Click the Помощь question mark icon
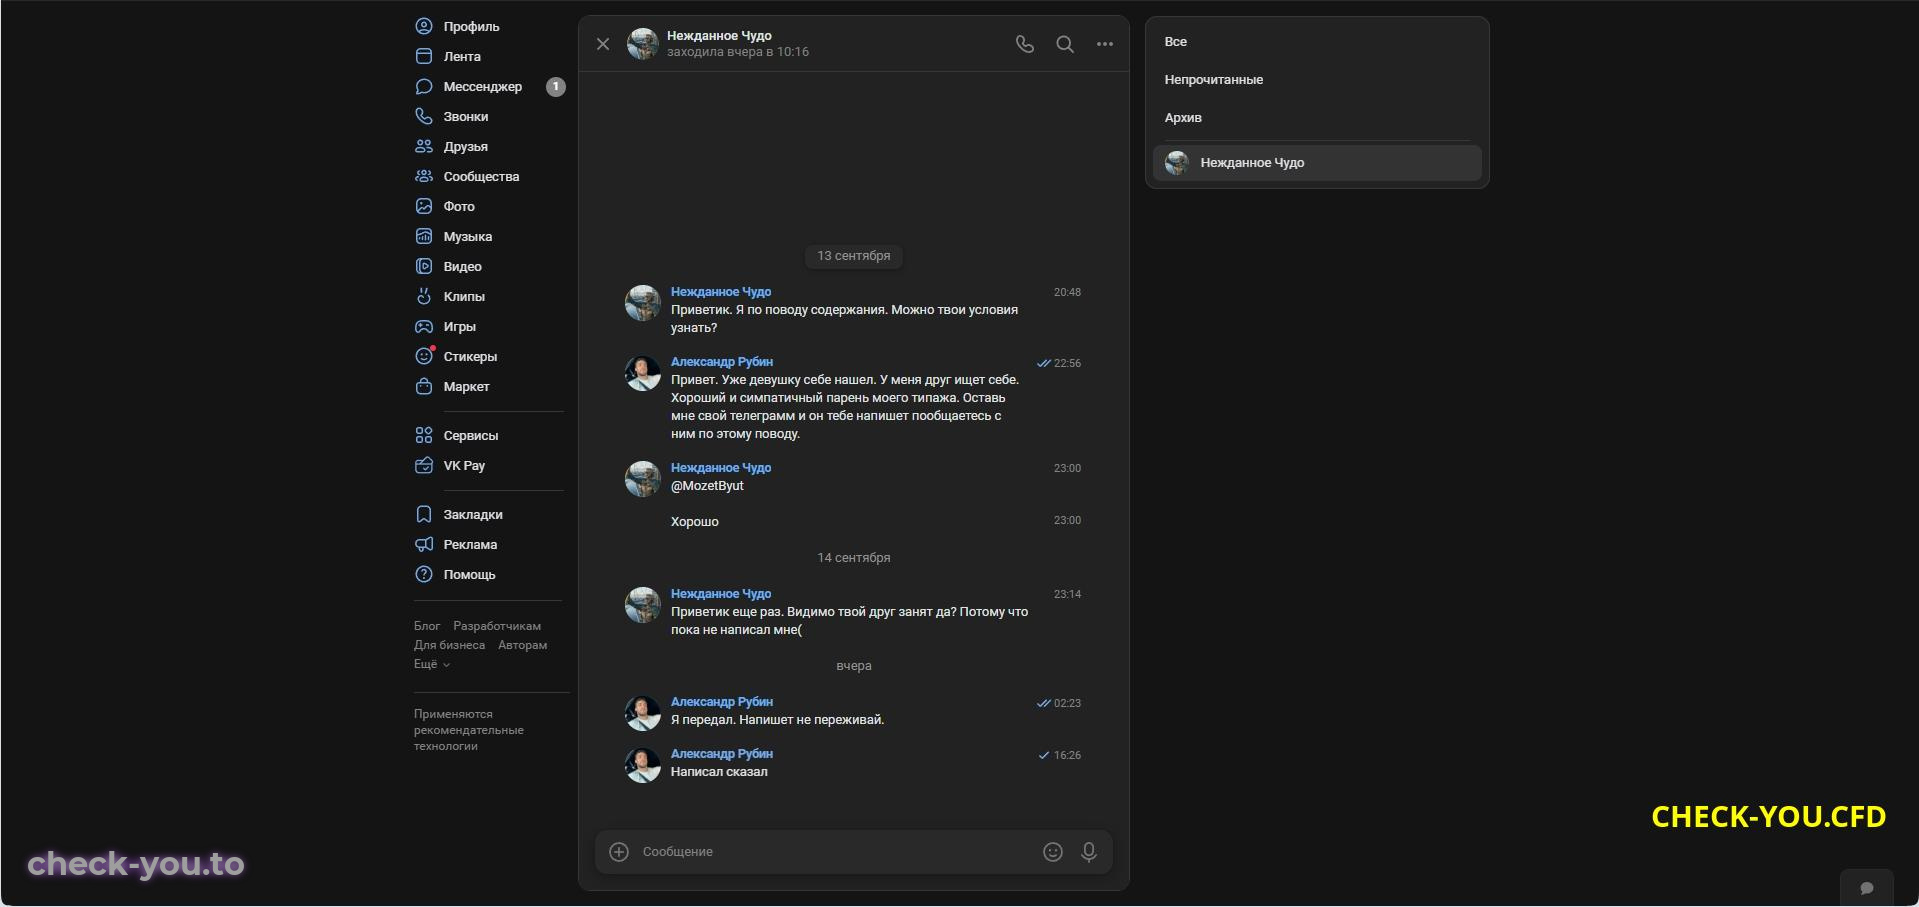This screenshot has height=907, width=1919. click(424, 574)
